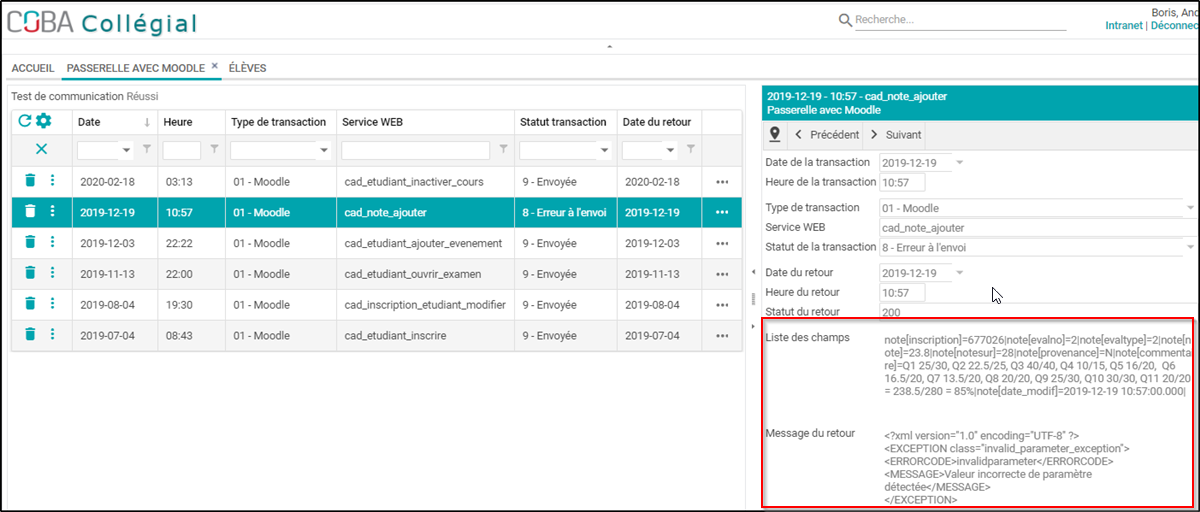Screen dimensions: 1200x512
Task: Click the trash icon for cad_etudiant_inscrire row
Action: point(30,335)
